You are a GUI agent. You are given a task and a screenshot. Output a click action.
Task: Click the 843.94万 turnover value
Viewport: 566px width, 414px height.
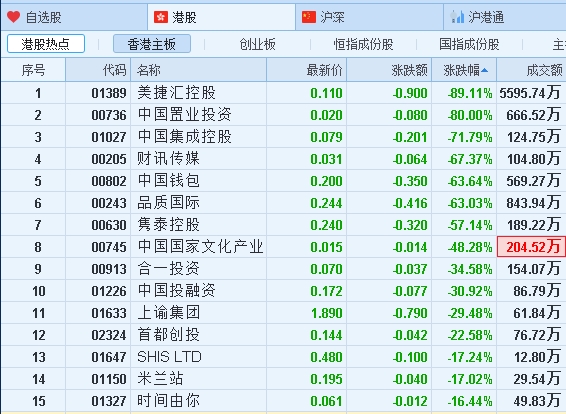click(x=534, y=203)
